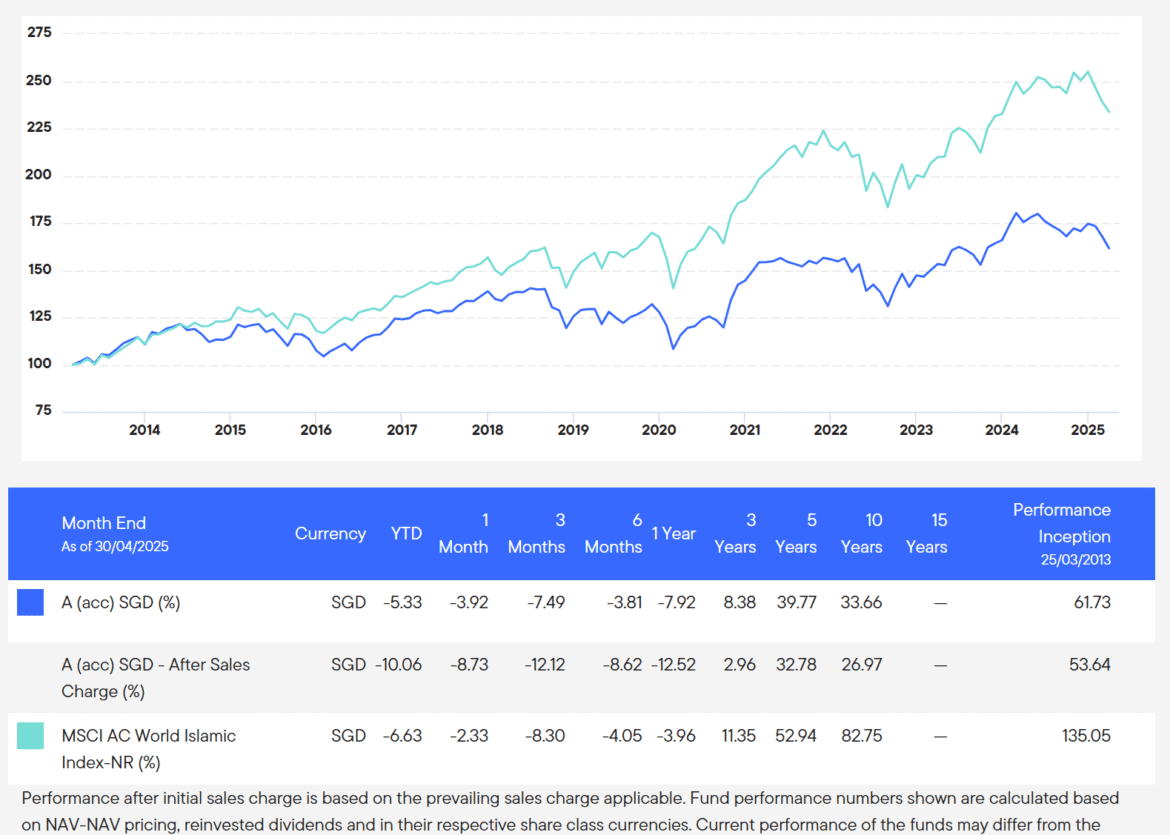Click the teal MSCI Islamic Index legend swatch
This screenshot has height=835, width=1170.
pyautogui.click(x=30, y=735)
